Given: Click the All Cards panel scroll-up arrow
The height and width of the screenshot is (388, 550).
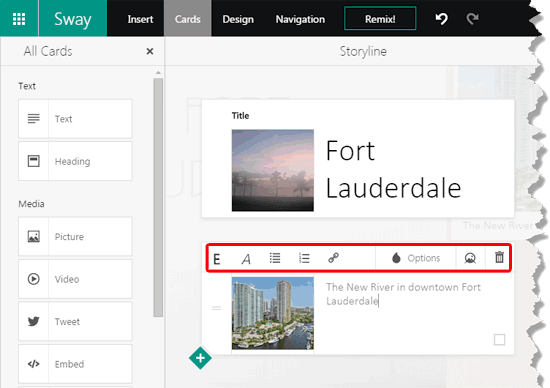Looking at the screenshot, I should (158, 73).
